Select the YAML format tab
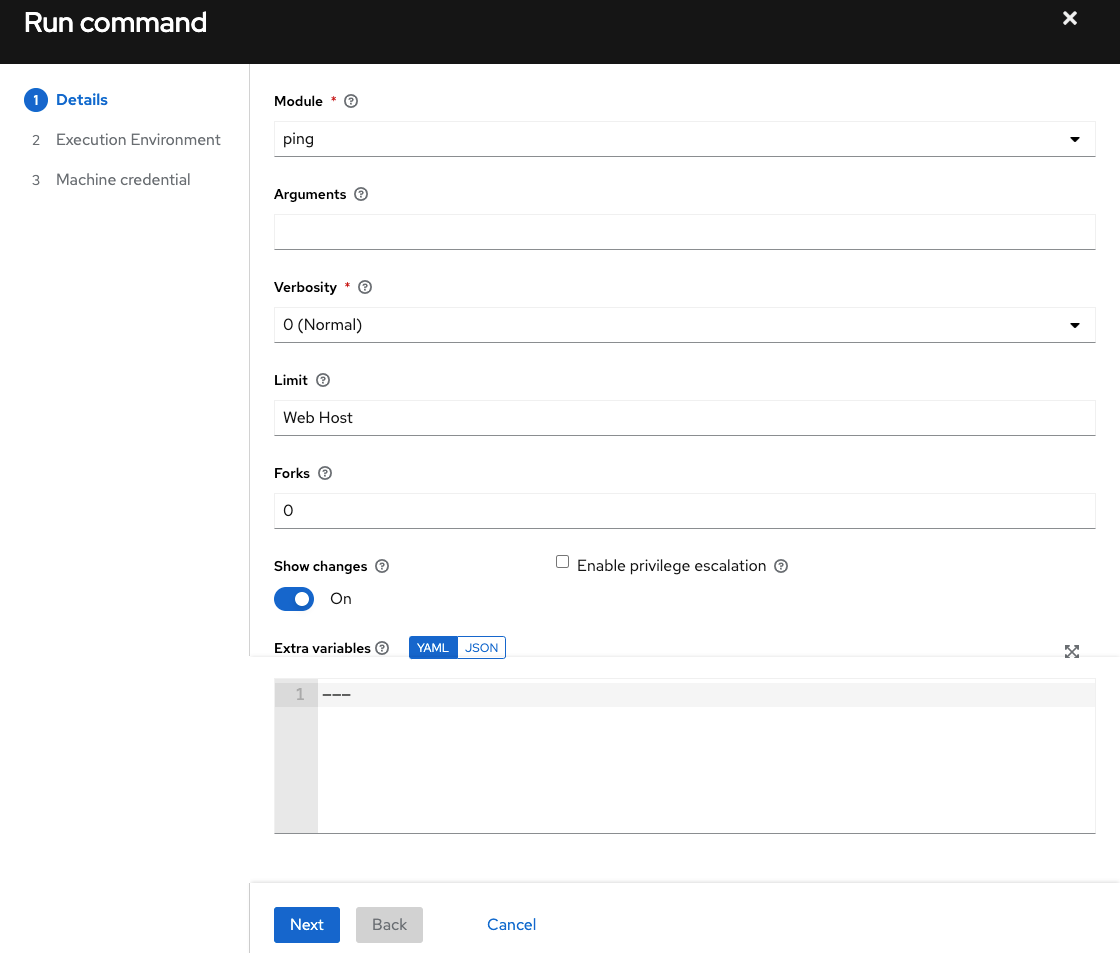Screen dimensions: 1120x953 tap(432, 647)
